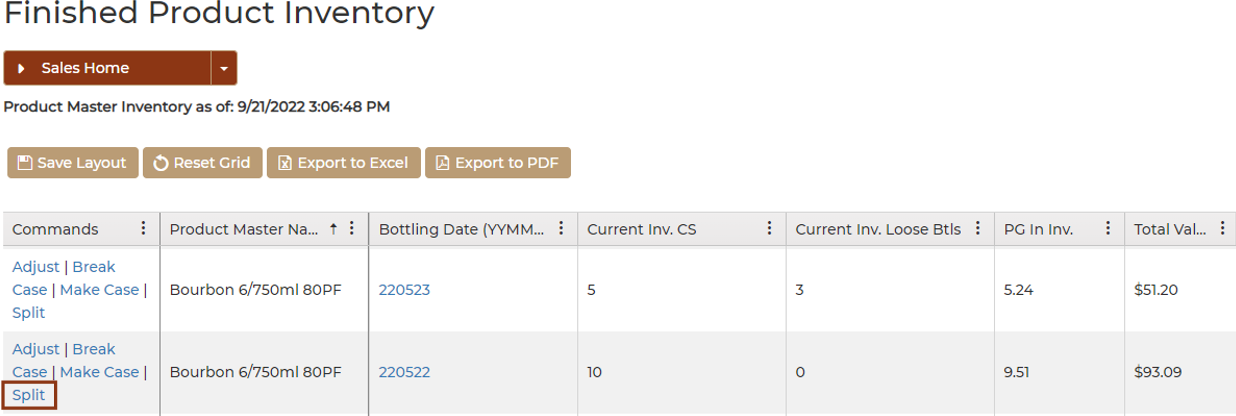The height and width of the screenshot is (416, 1236).
Task: Click Adjust for the 220523 row
Action: [x=36, y=267]
